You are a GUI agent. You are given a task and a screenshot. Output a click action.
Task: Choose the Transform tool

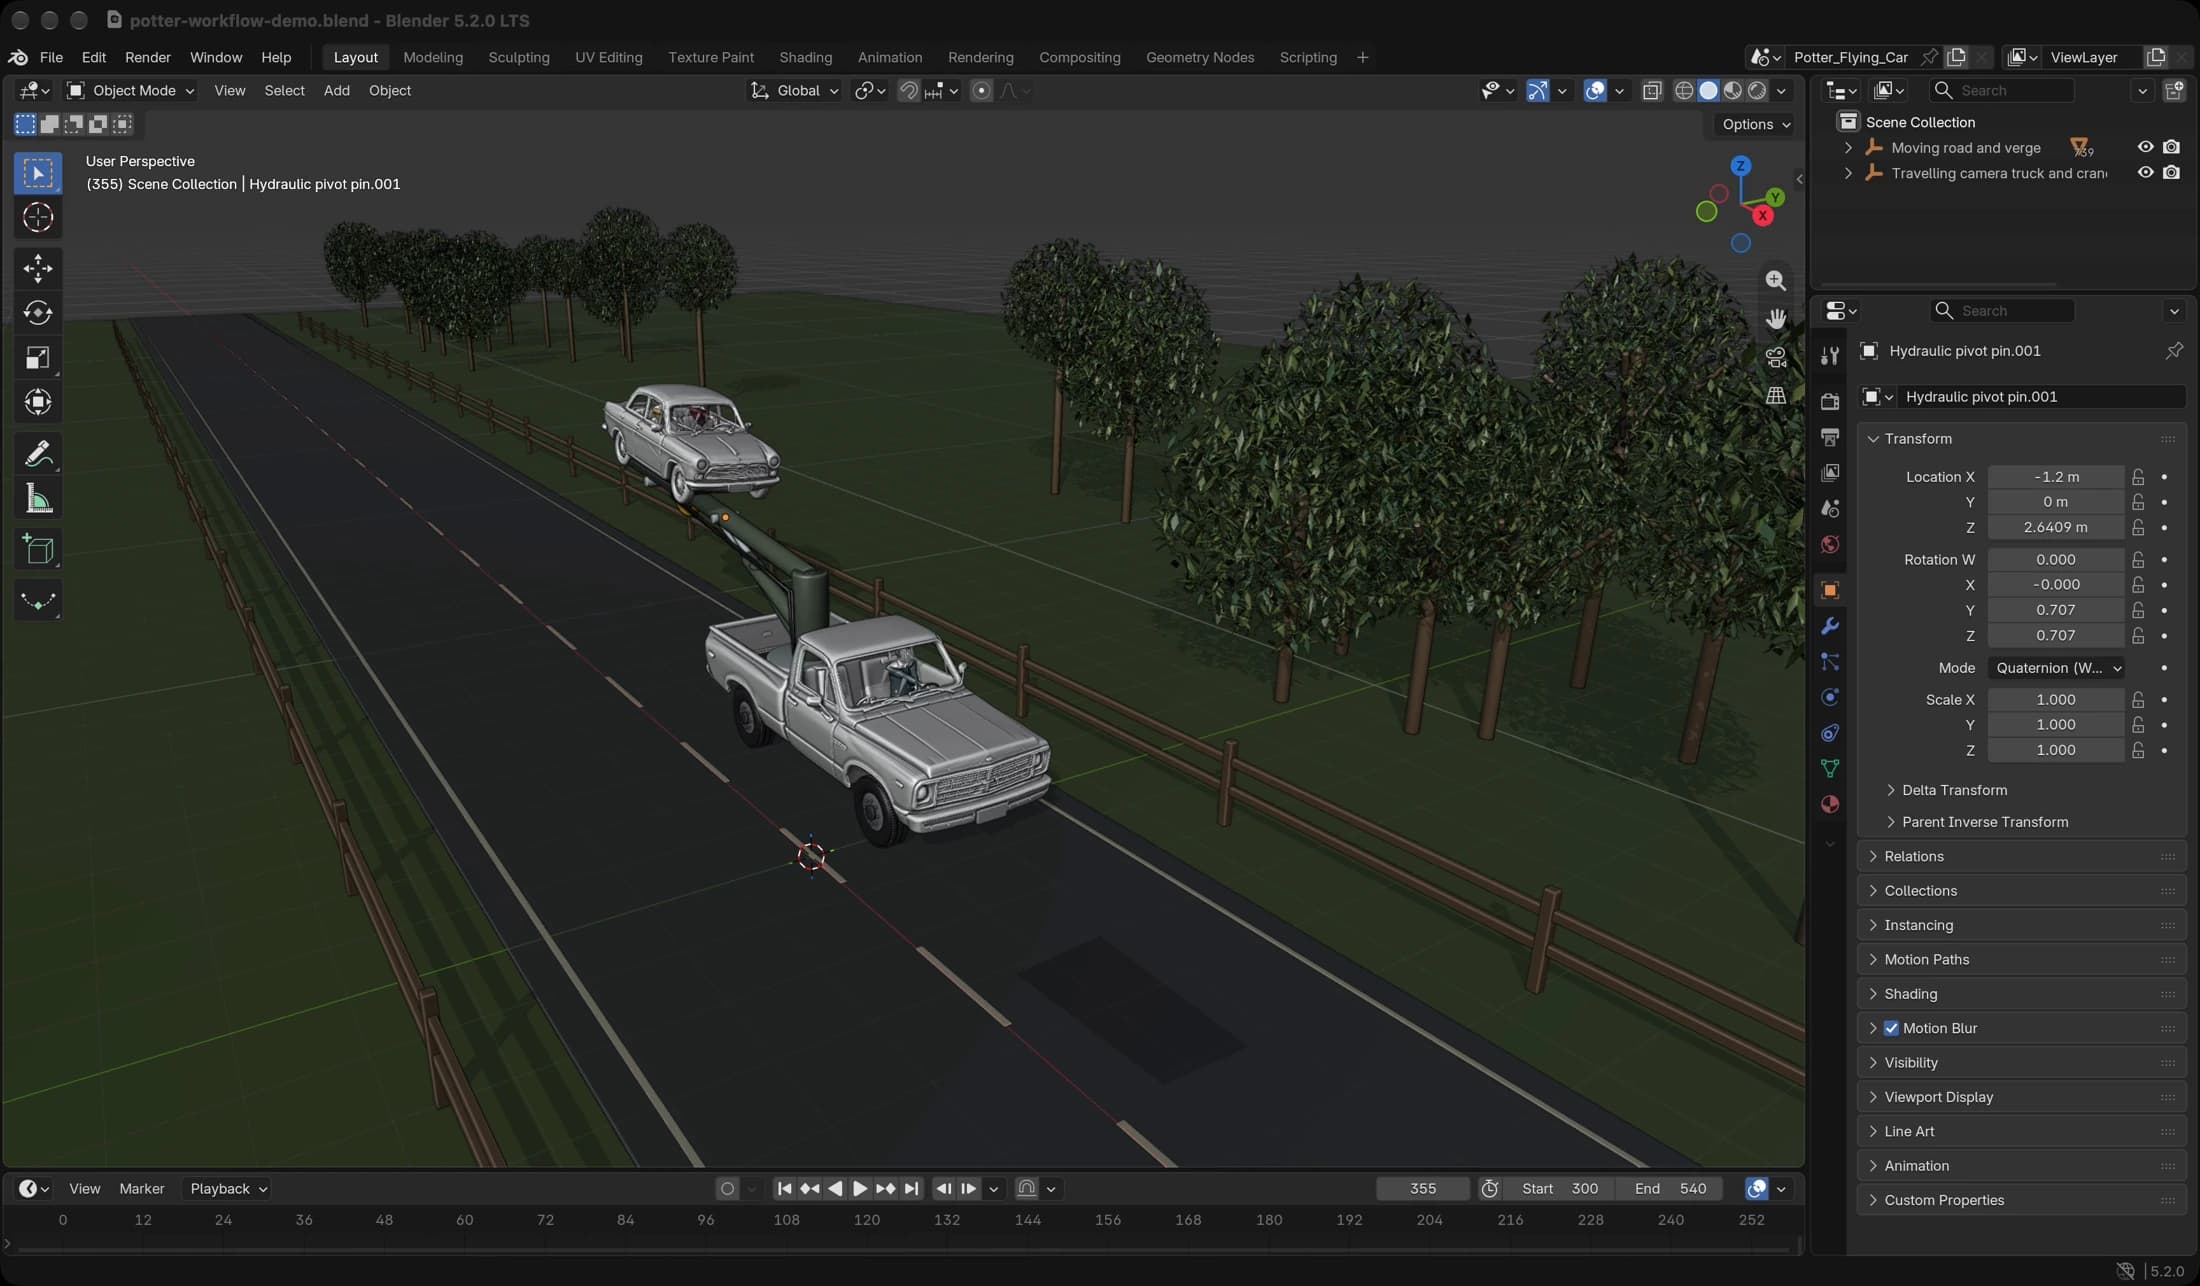(x=38, y=403)
